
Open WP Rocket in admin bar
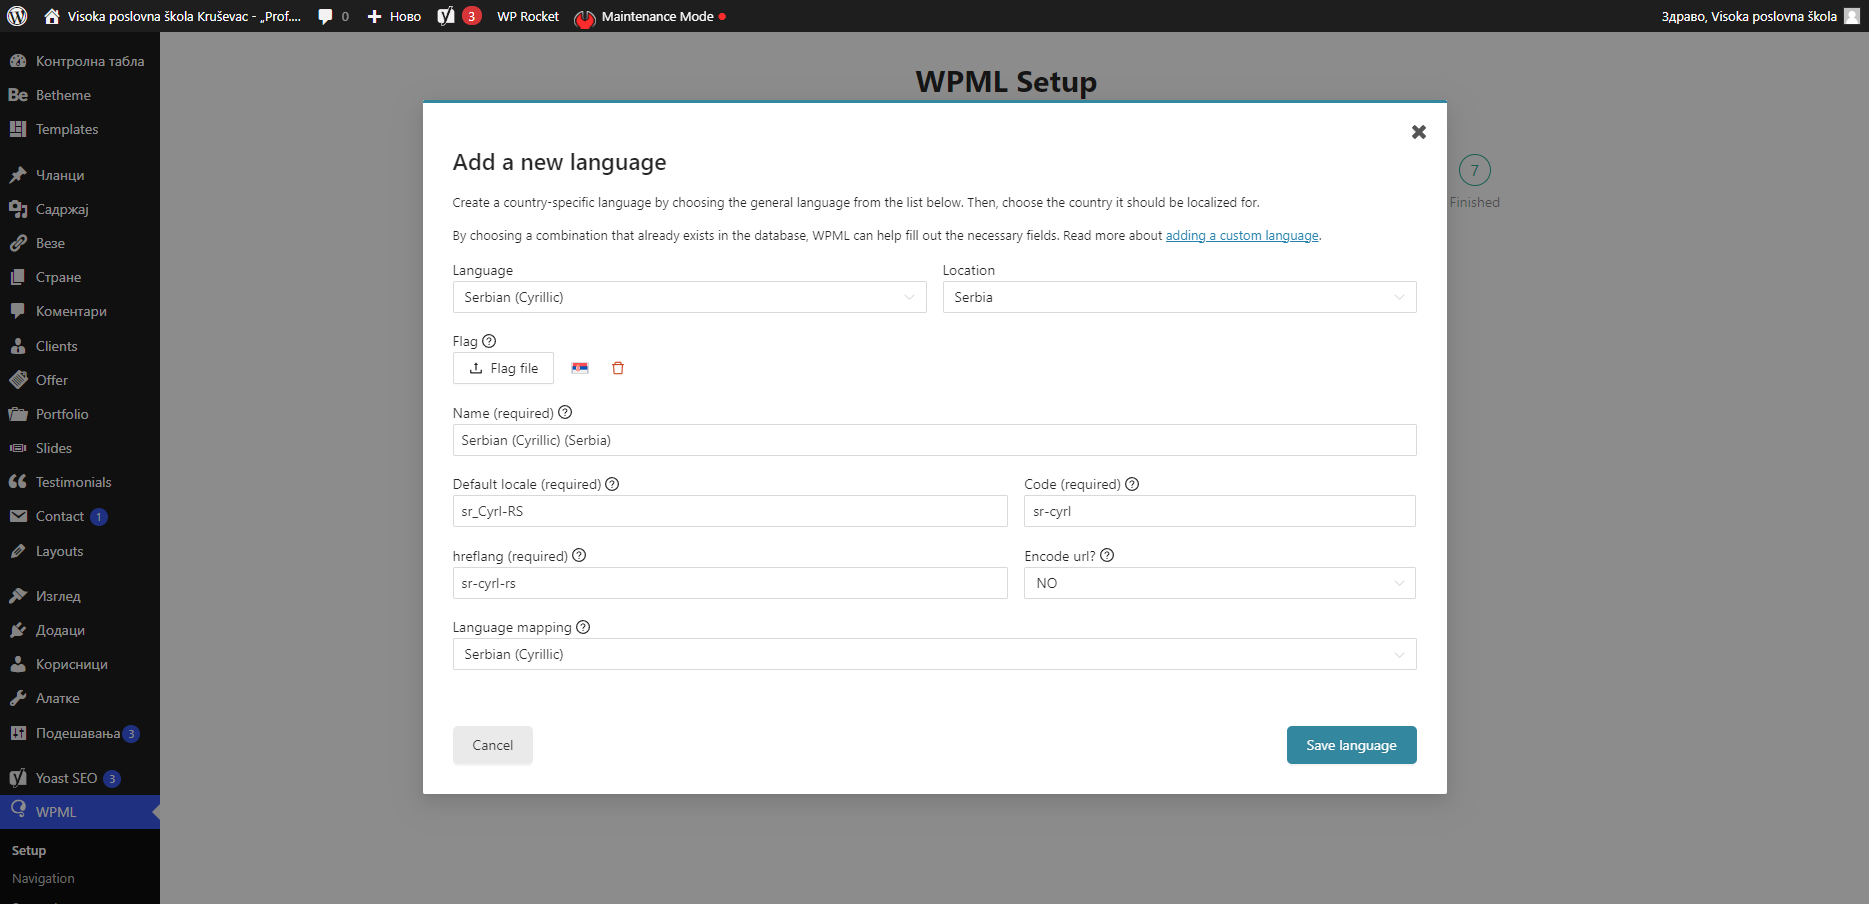point(528,16)
